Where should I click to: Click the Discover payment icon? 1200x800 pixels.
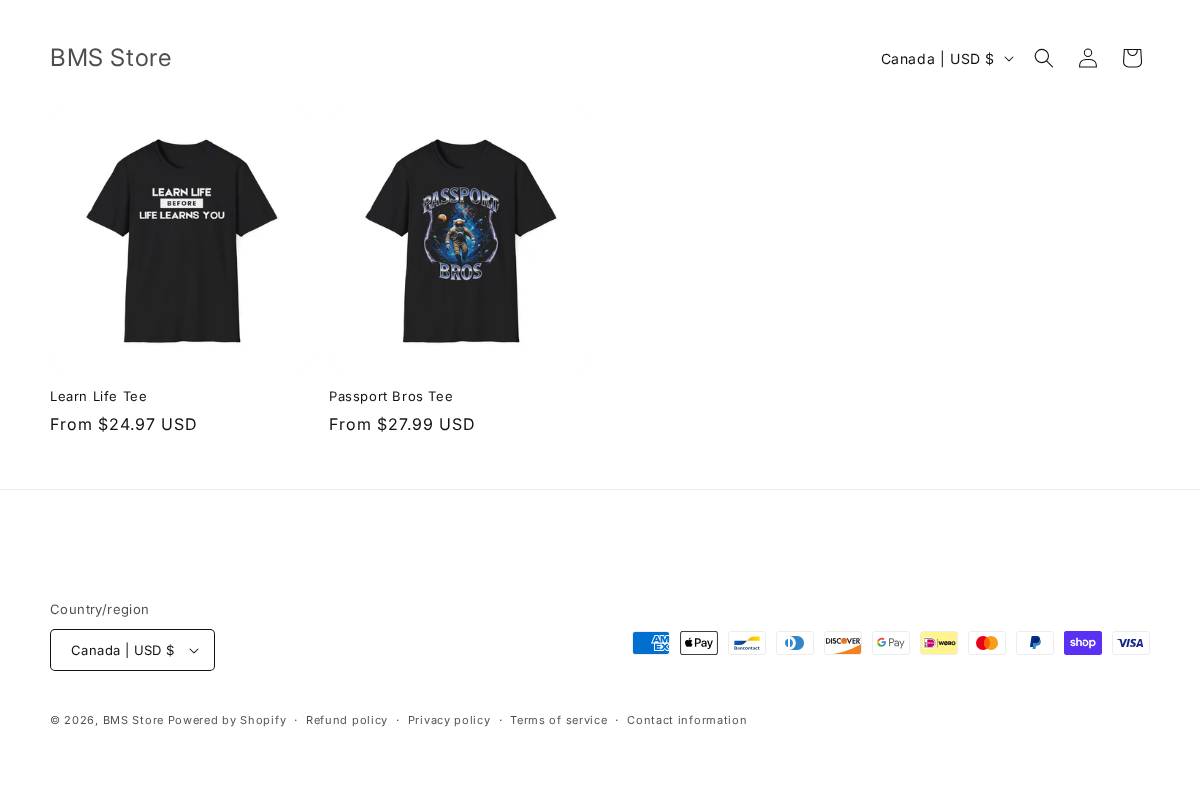click(x=843, y=643)
